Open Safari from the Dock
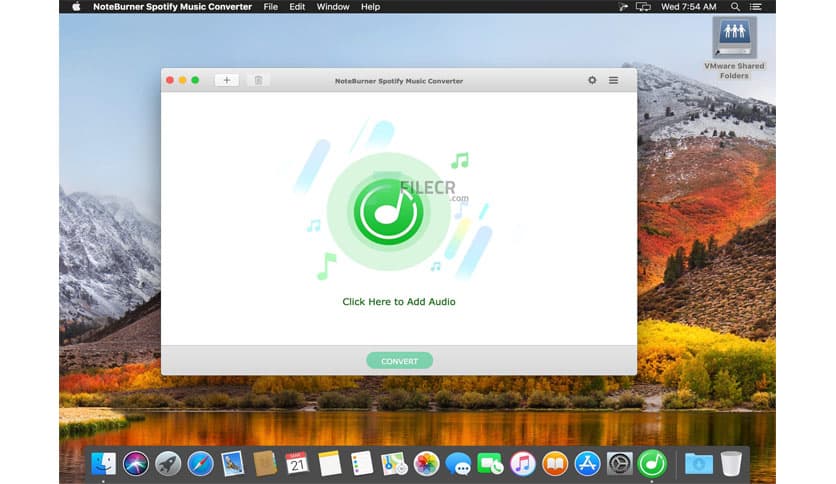 pyautogui.click(x=200, y=464)
